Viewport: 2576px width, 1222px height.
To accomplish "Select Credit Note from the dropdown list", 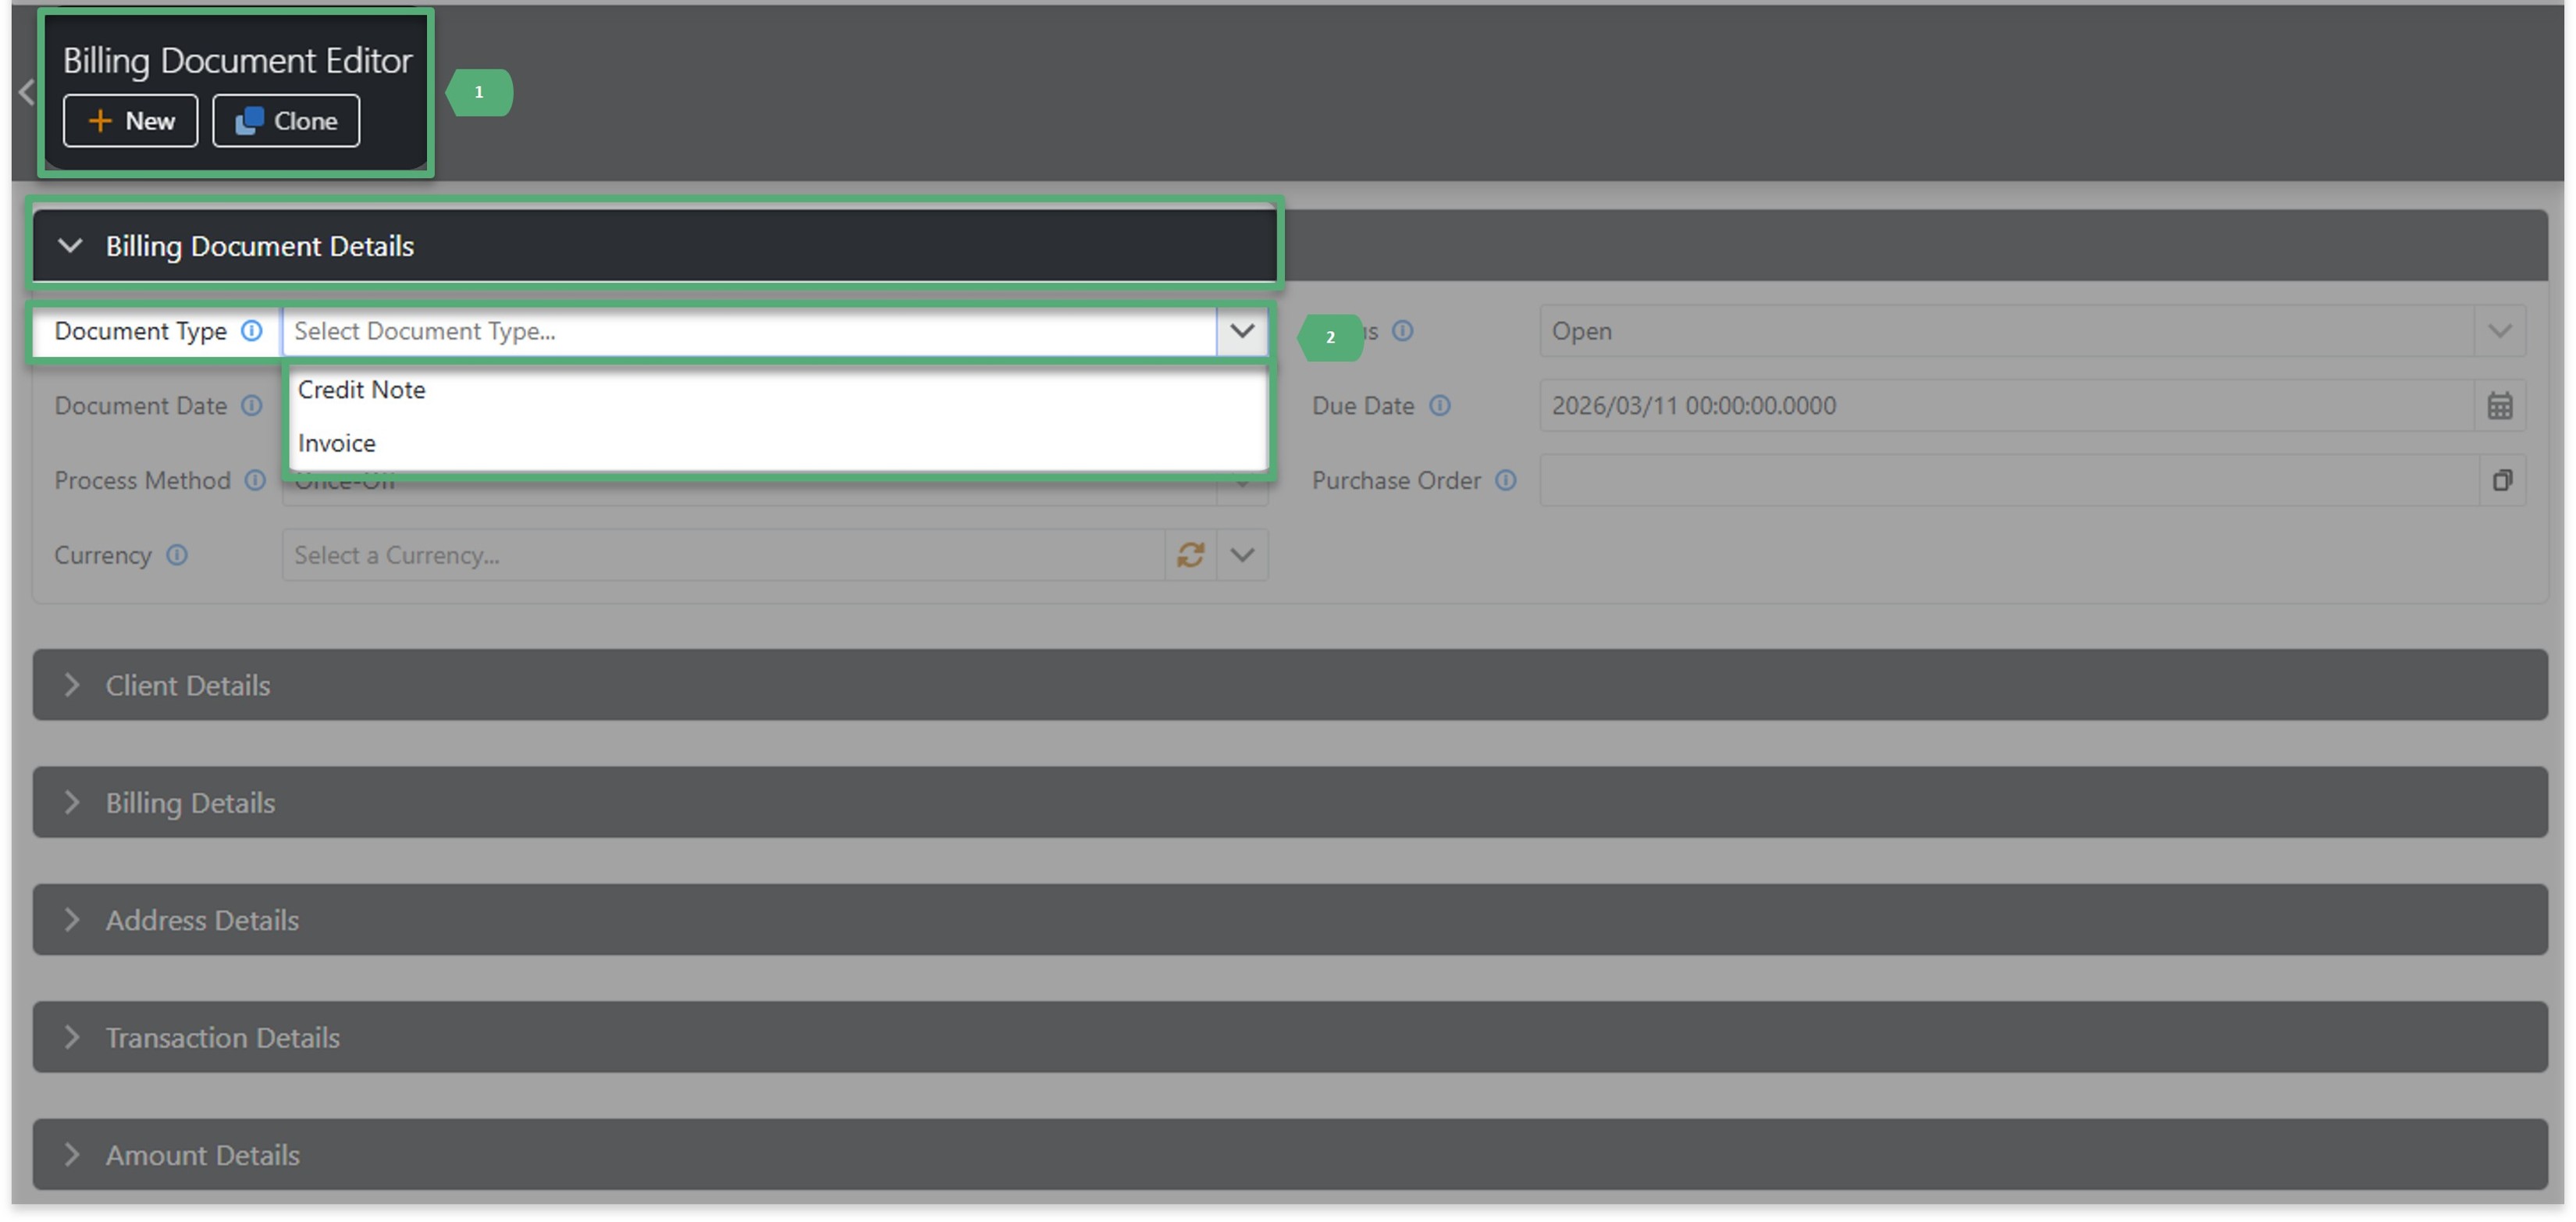I will (x=361, y=390).
